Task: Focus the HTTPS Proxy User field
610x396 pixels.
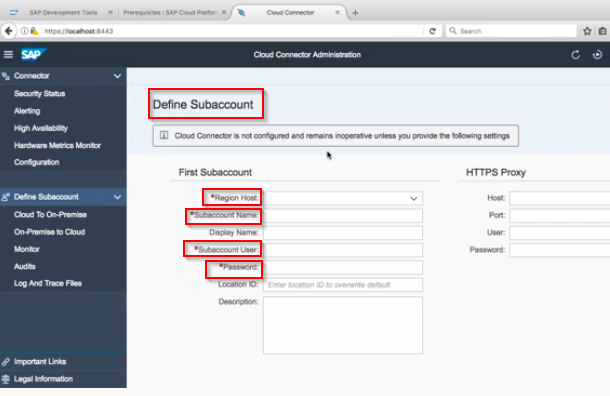Action: [560, 233]
